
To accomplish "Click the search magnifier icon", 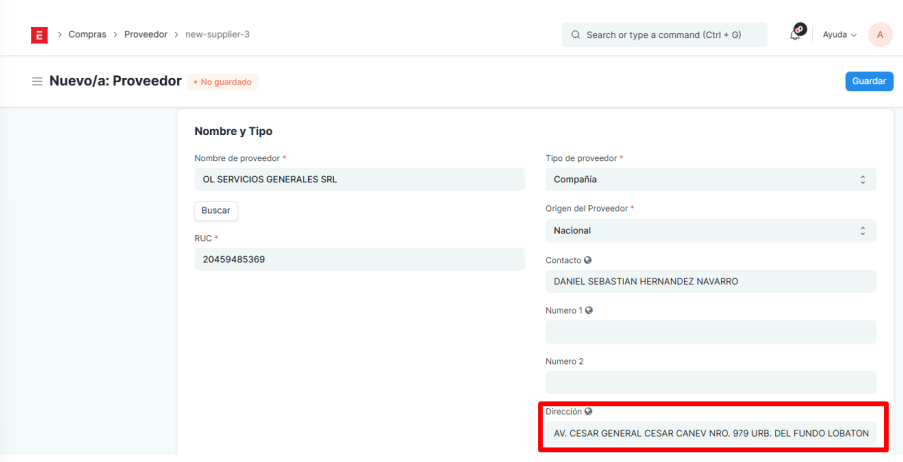I will 576,35.
